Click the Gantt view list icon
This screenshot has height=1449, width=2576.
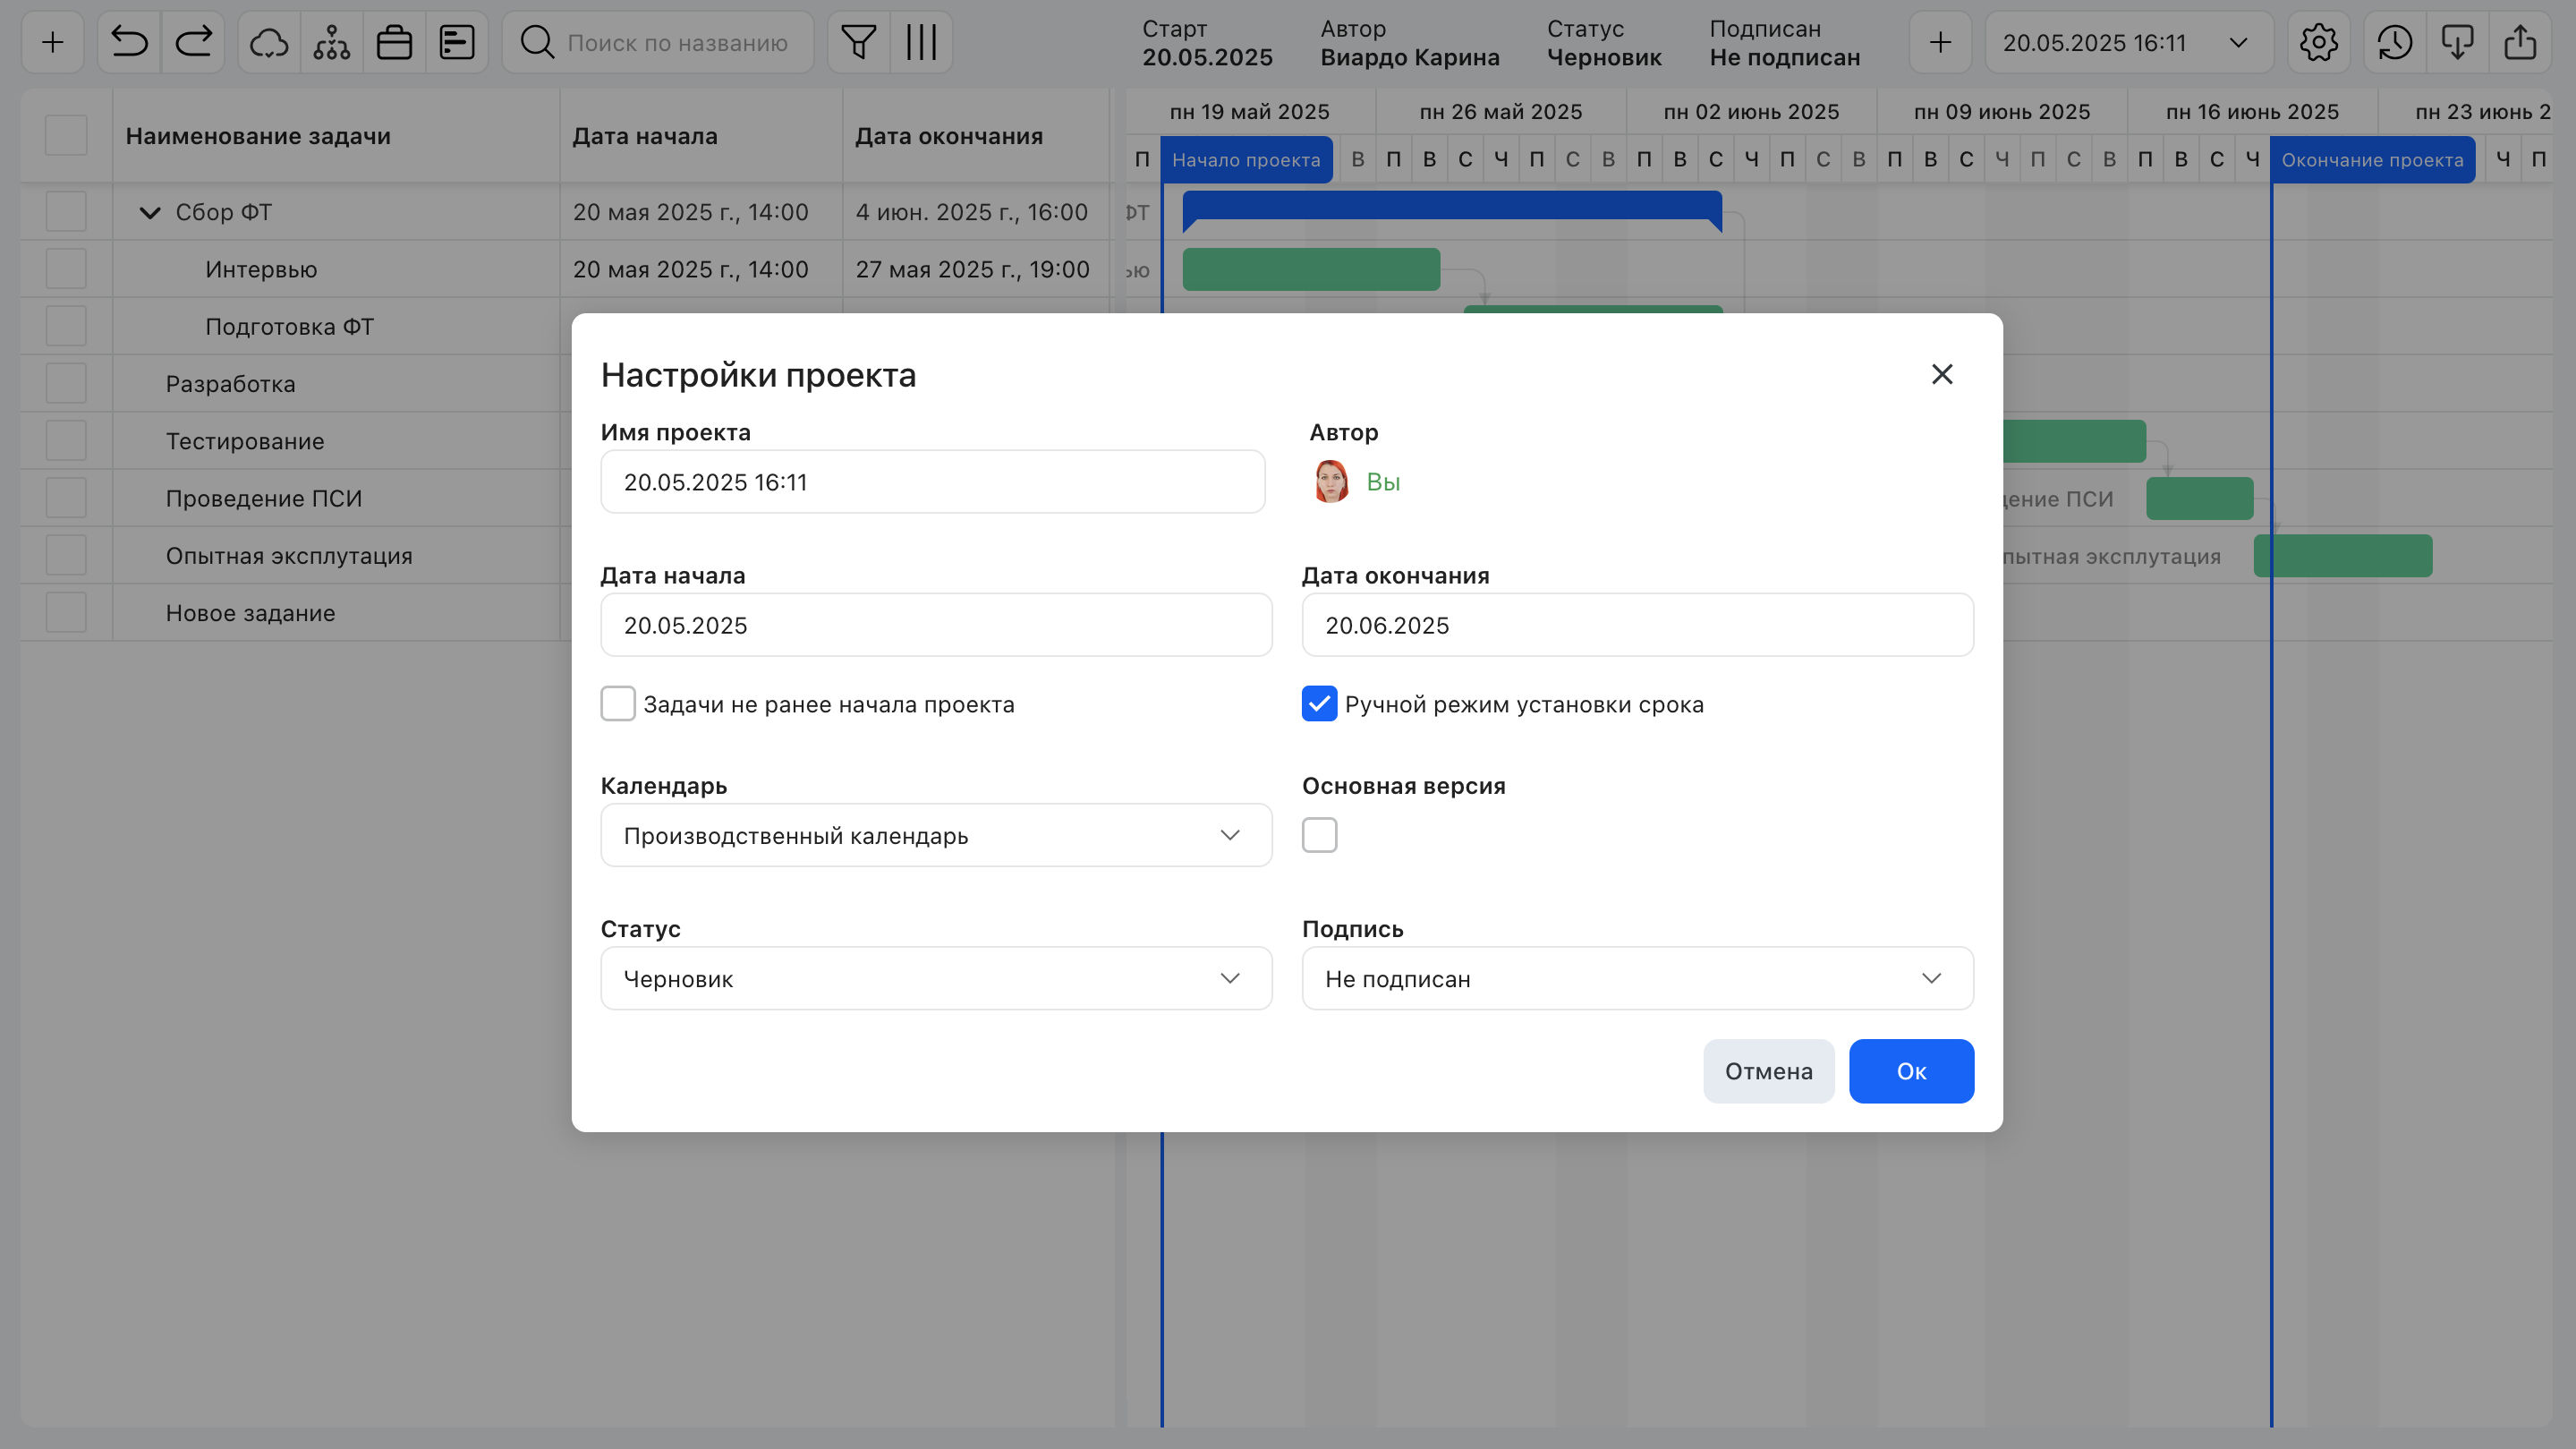(x=457, y=42)
